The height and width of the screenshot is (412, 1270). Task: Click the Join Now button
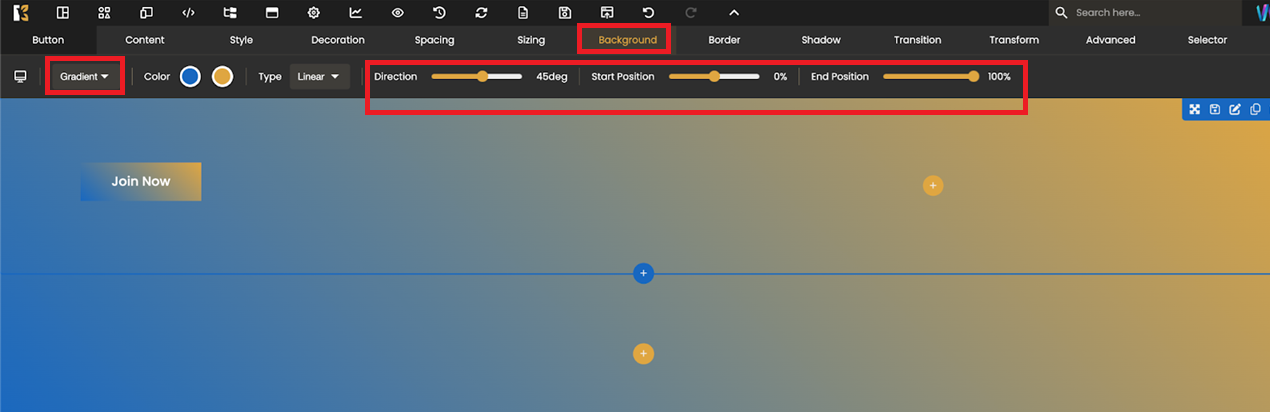[x=141, y=182]
